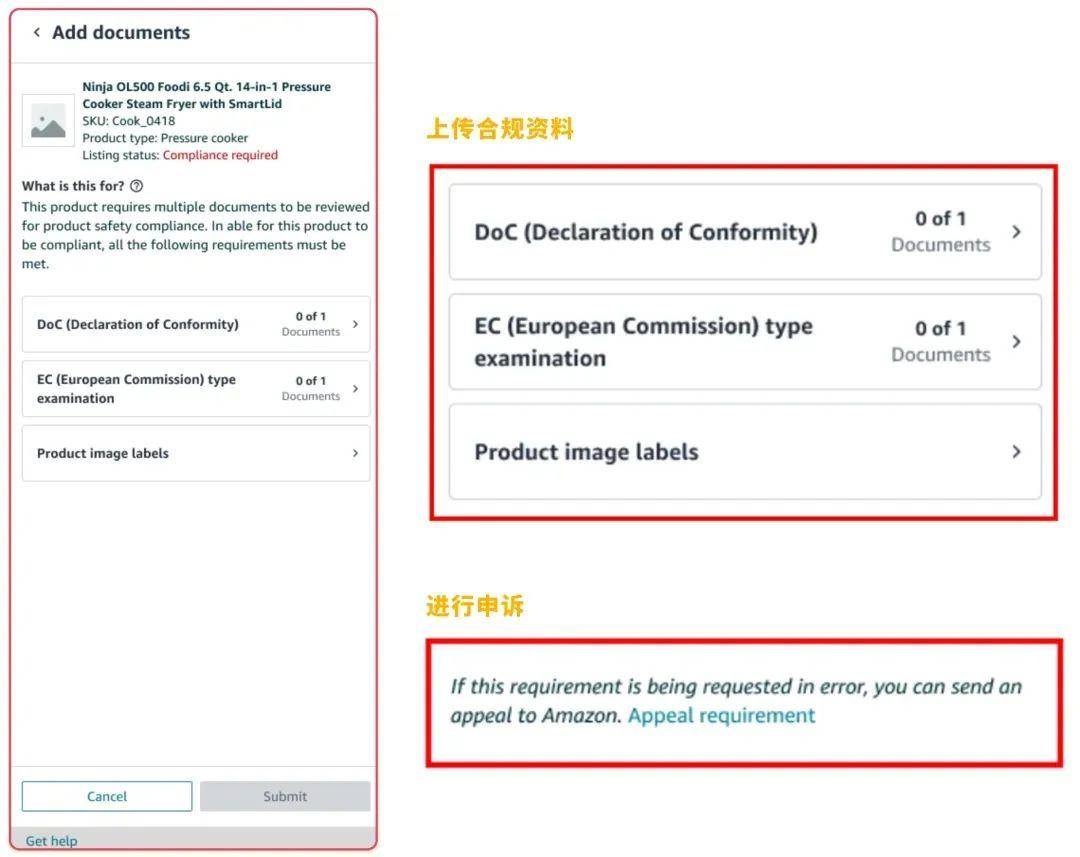Open the help icon next to What is this for?
This screenshot has height=857, width=1080.
136,186
